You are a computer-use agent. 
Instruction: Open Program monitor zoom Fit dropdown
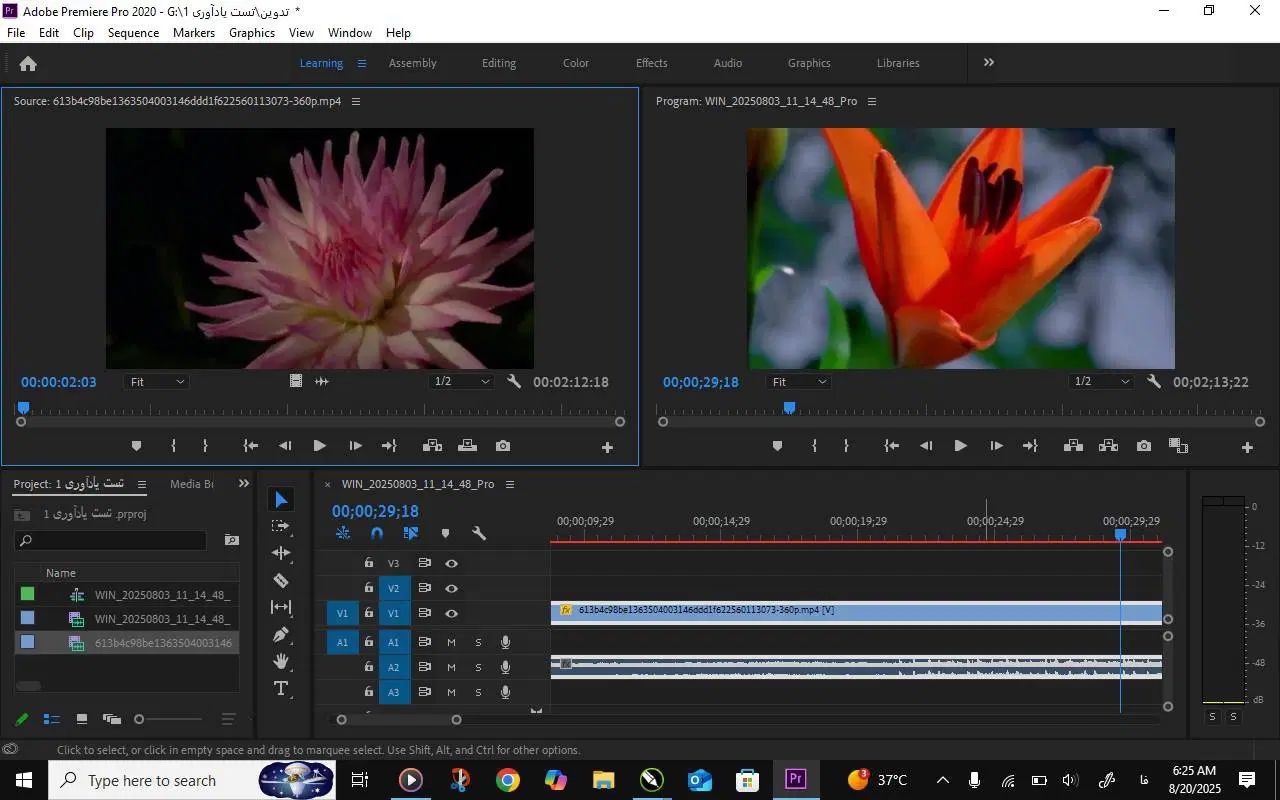click(799, 382)
